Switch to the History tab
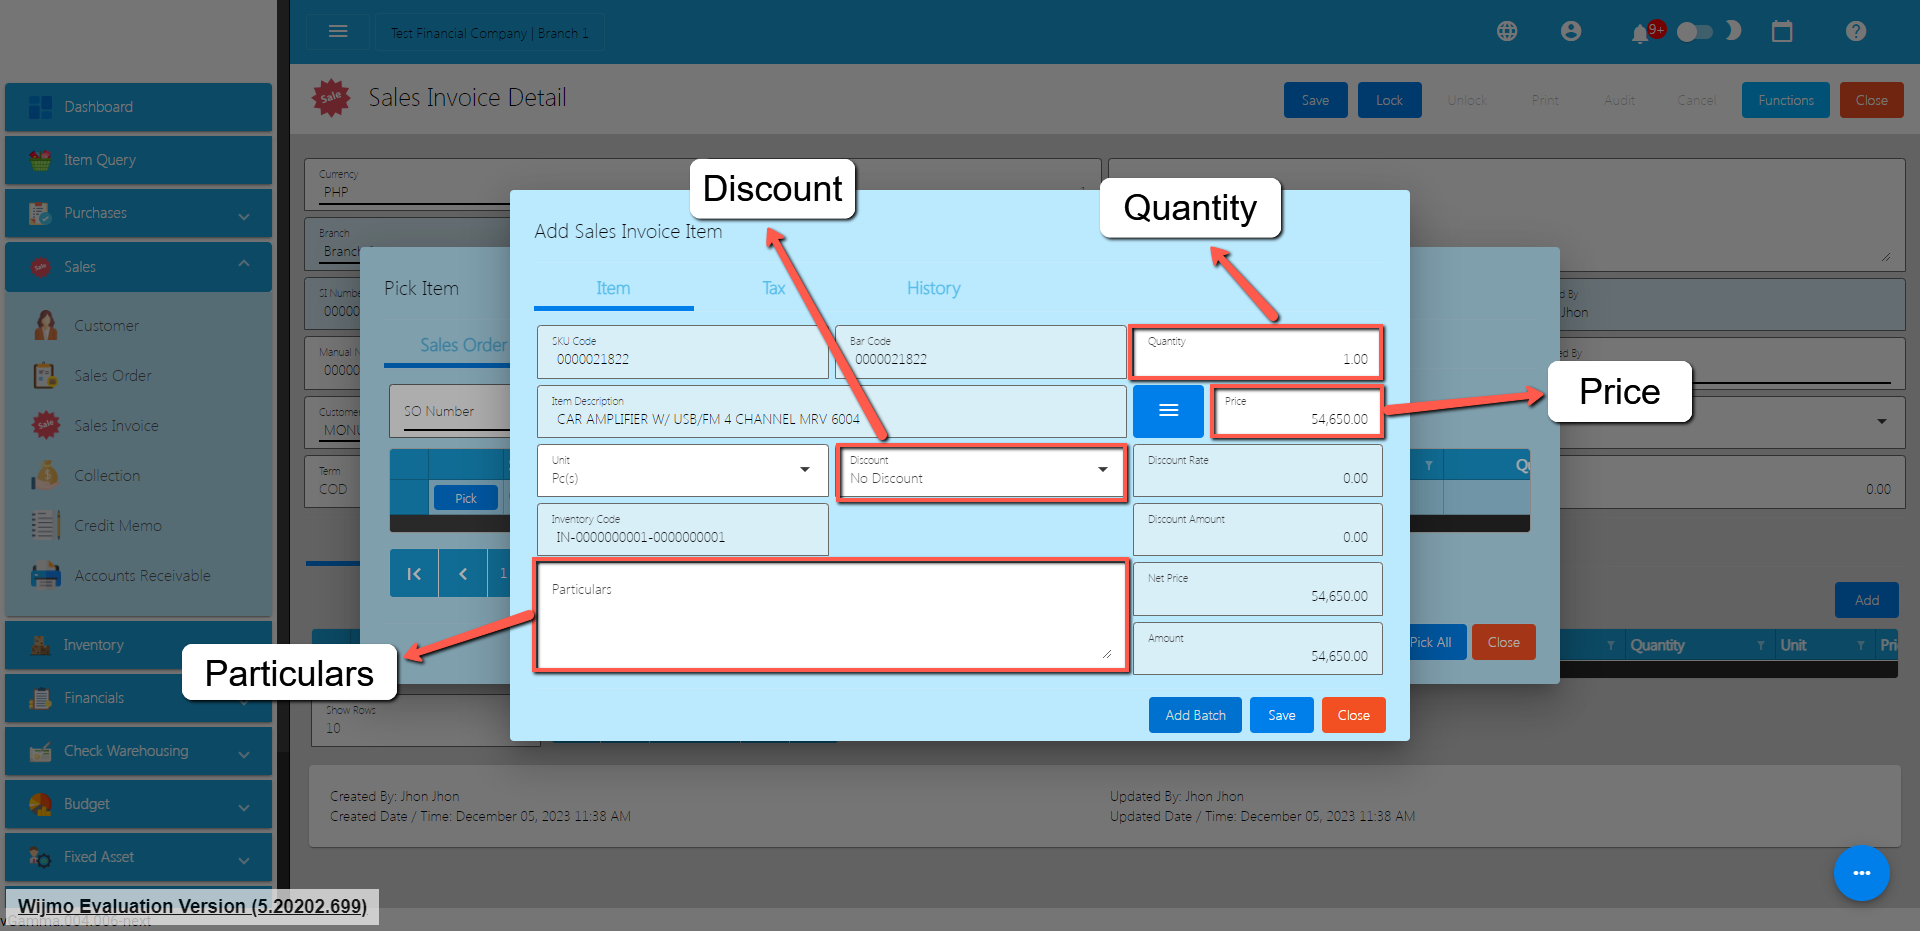 click(933, 289)
